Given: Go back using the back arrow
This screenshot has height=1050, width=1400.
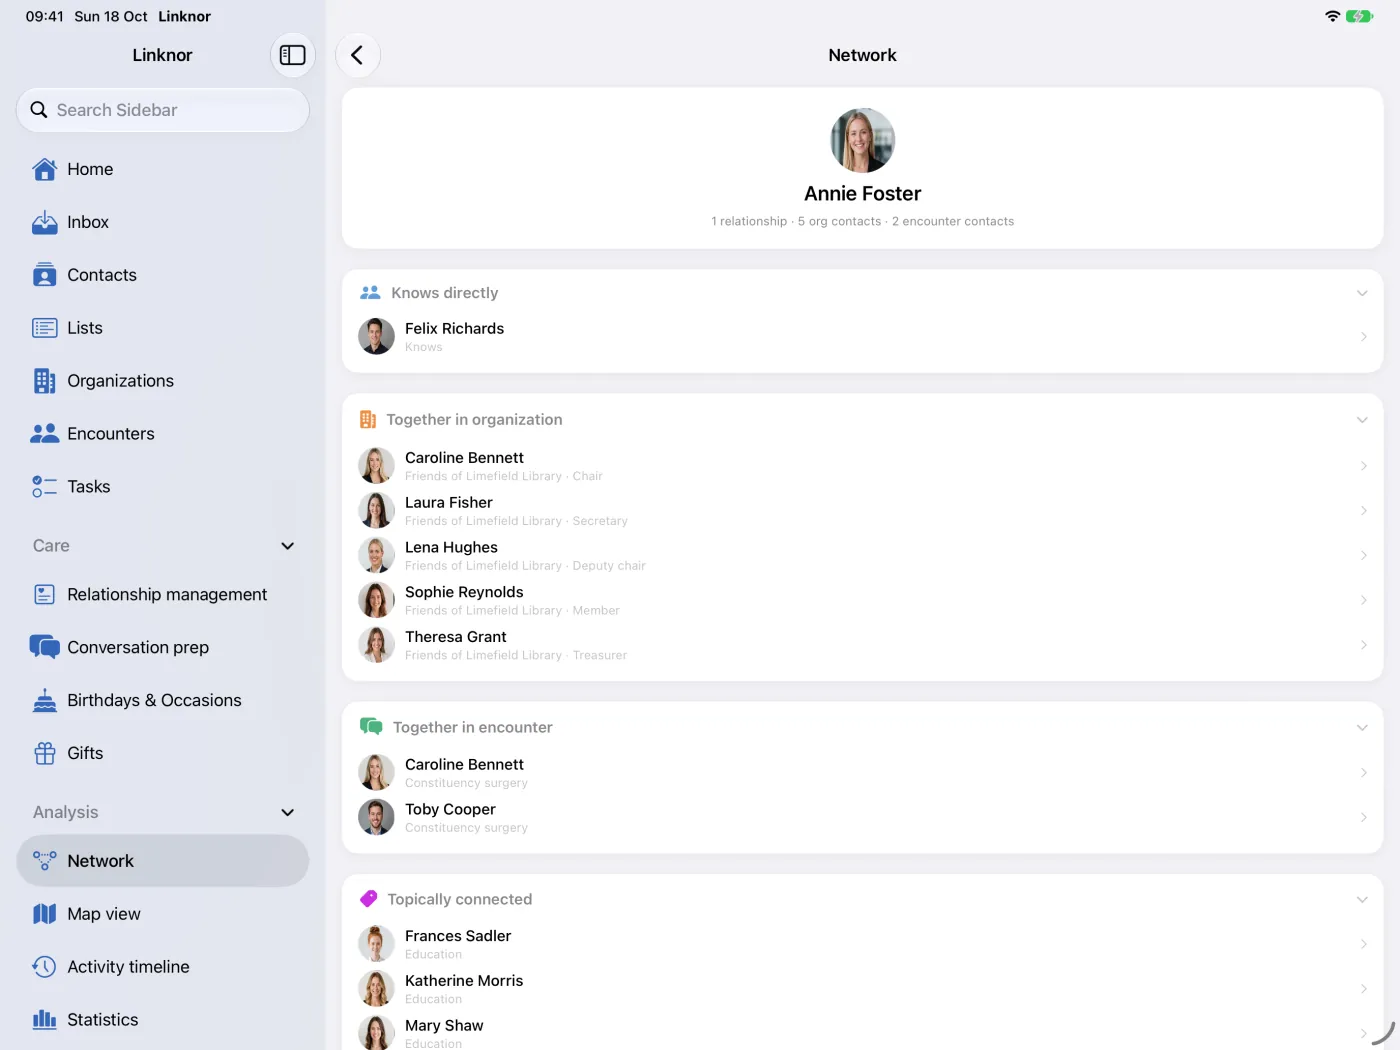Looking at the screenshot, I should click(357, 55).
